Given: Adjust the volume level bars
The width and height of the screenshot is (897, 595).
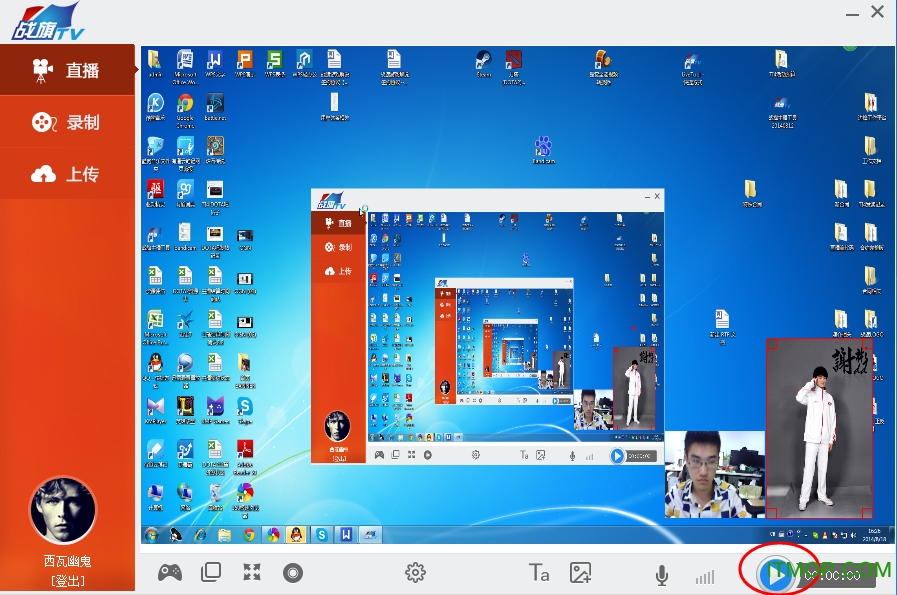Looking at the screenshot, I should pos(705,577).
